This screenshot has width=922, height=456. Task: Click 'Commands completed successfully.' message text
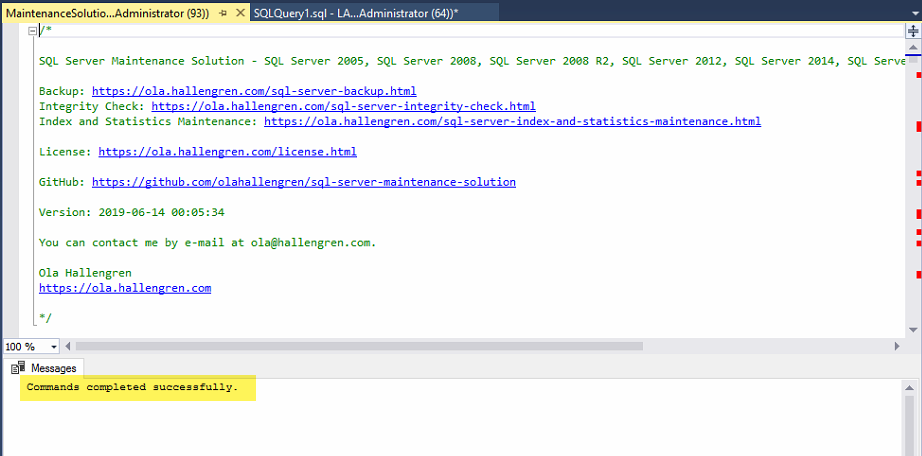pyautogui.click(x=132, y=388)
